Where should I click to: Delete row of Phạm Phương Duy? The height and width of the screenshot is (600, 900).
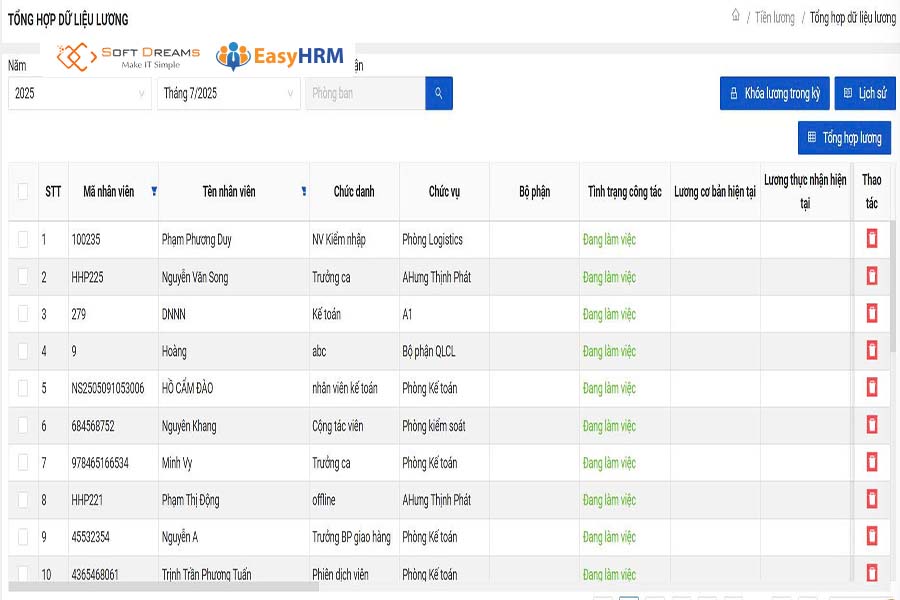coord(871,239)
